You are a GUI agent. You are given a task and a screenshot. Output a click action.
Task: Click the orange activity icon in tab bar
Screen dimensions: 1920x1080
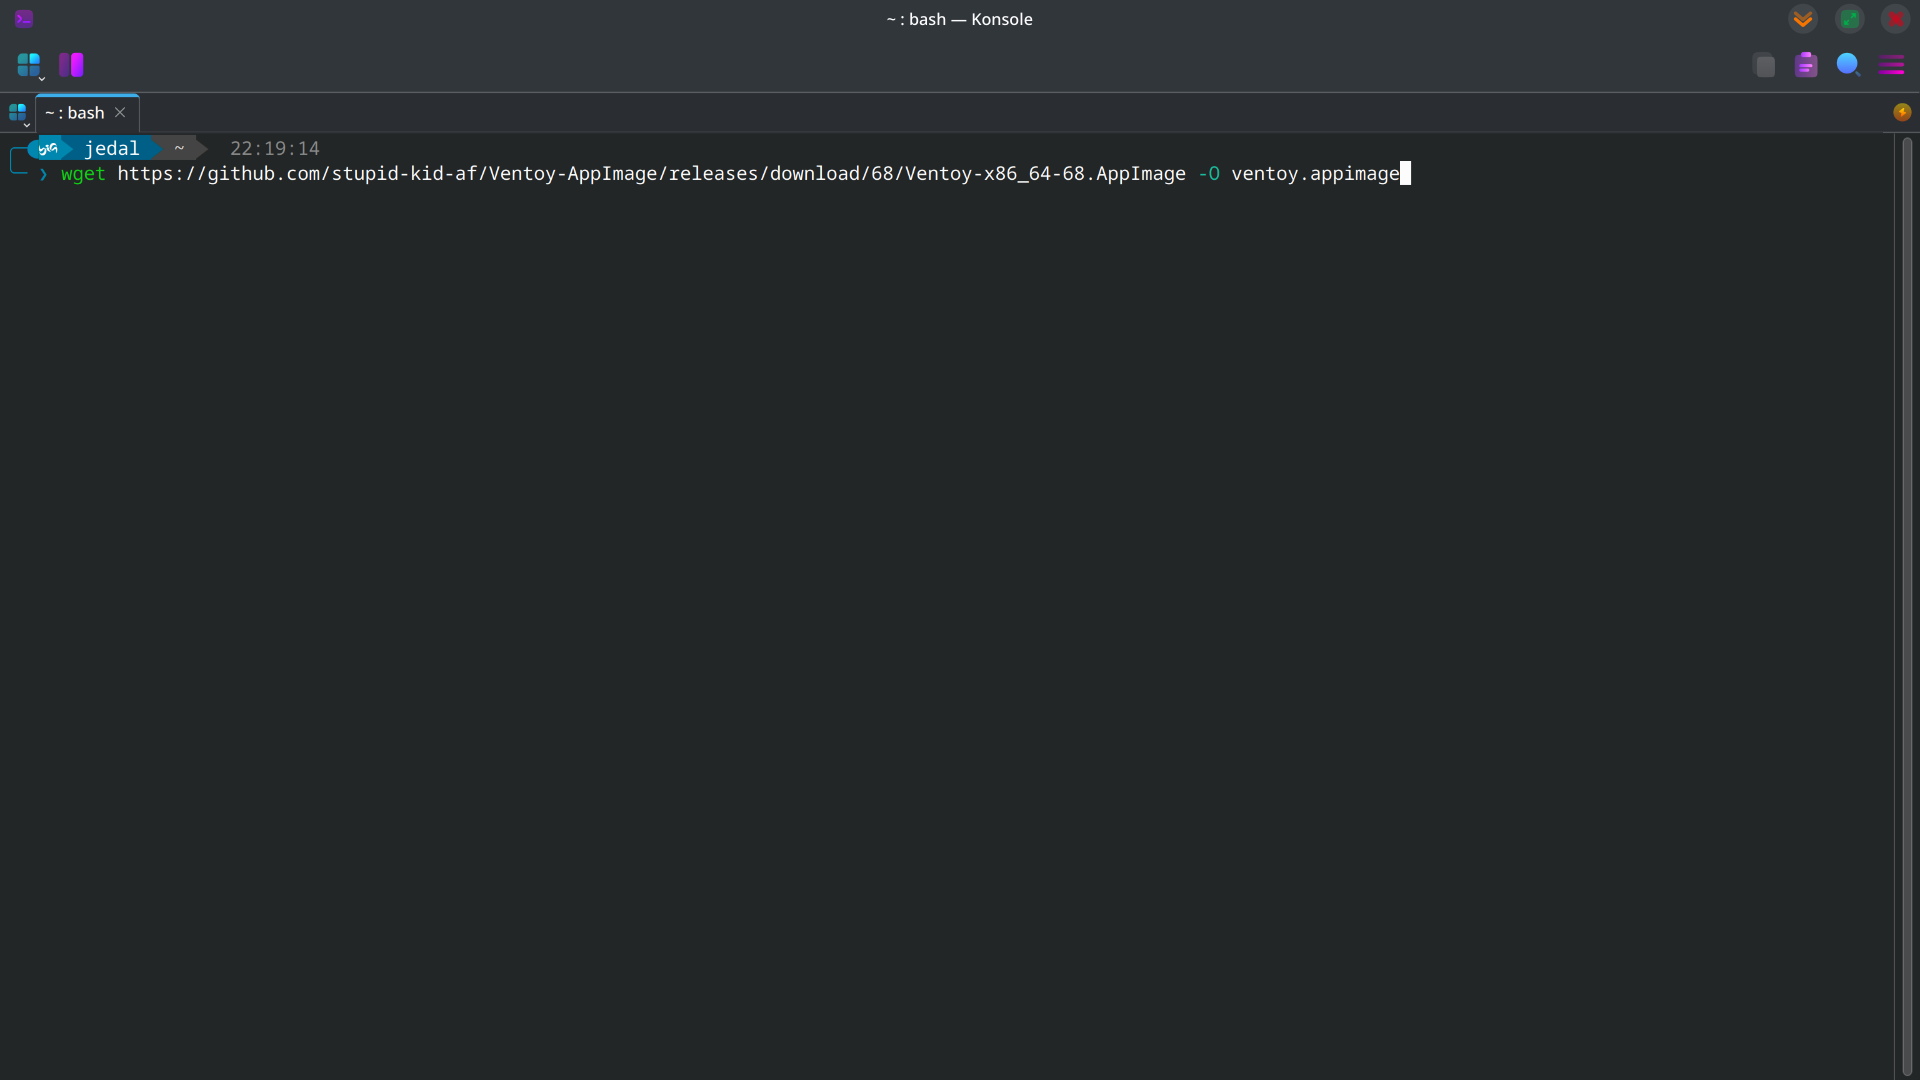pos(1902,112)
